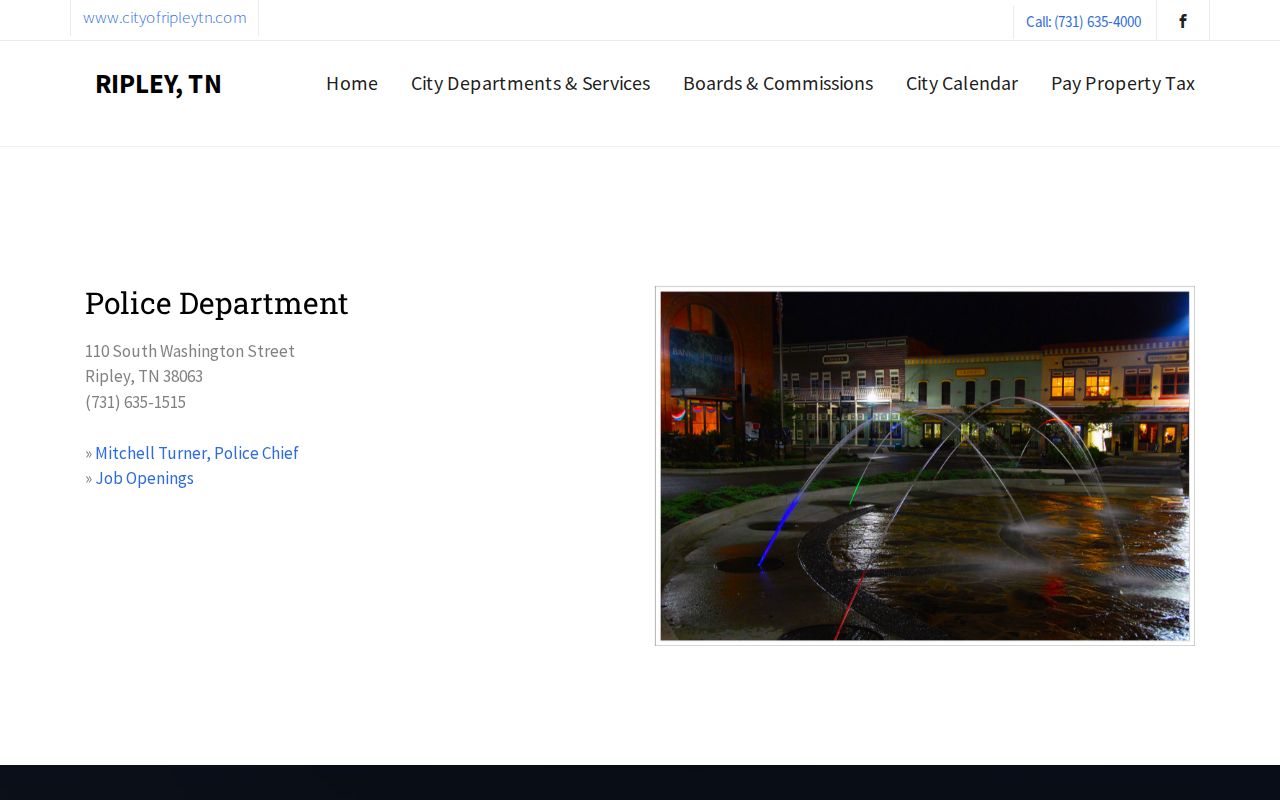Open the City Calendar page
The height and width of the screenshot is (800, 1280).
[962, 83]
